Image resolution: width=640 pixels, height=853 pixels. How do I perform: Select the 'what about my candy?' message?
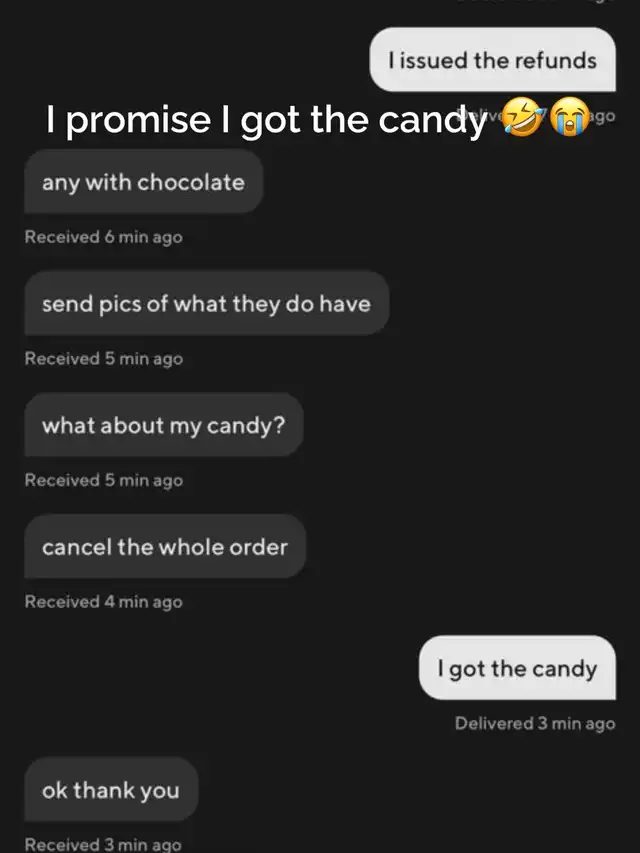[164, 425]
